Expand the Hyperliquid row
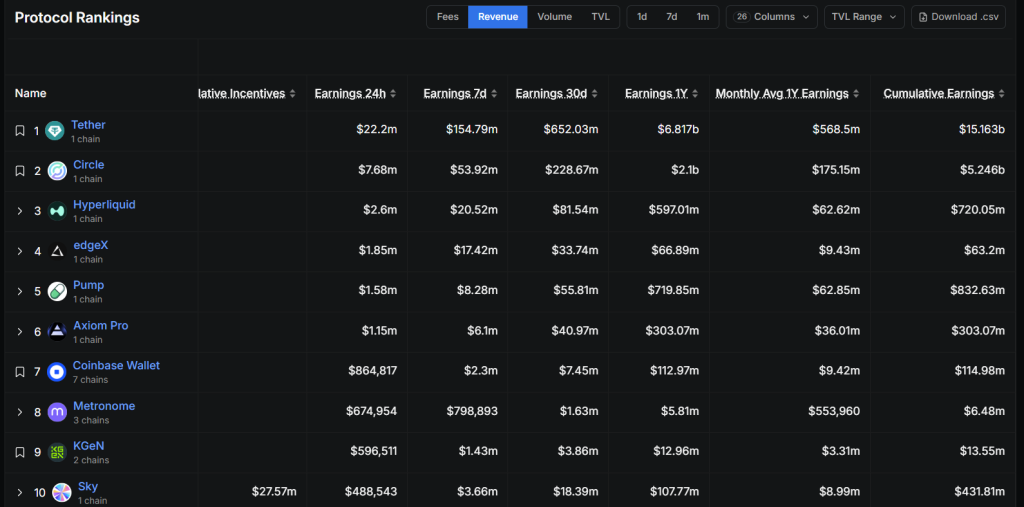Viewport: 1024px width, 507px height. pyautogui.click(x=19, y=211)
